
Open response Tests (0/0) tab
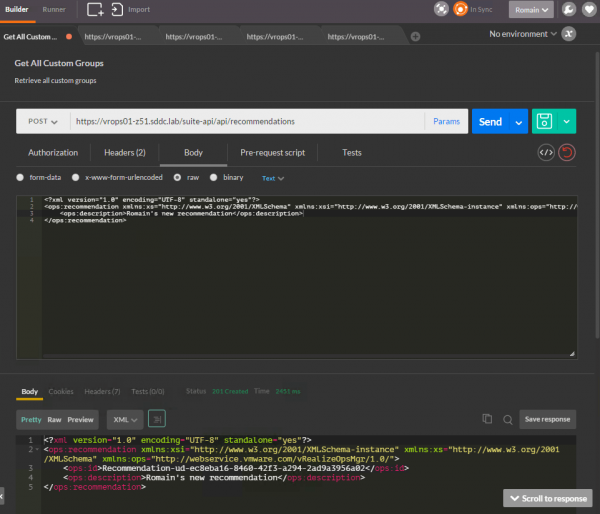point(148,392)
